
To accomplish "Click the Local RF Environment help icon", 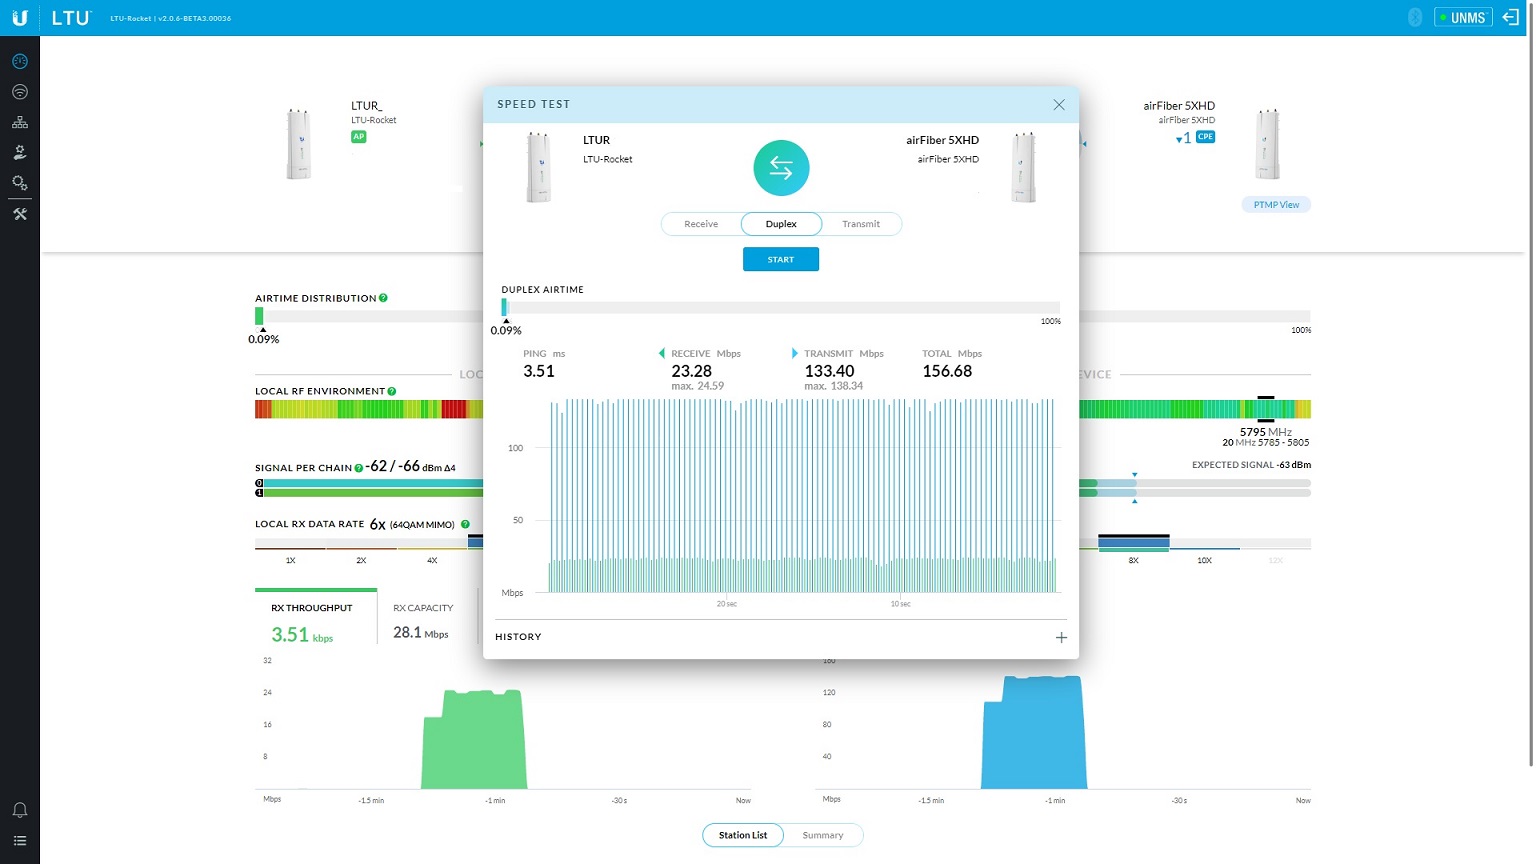I will [x=391, y=391].
